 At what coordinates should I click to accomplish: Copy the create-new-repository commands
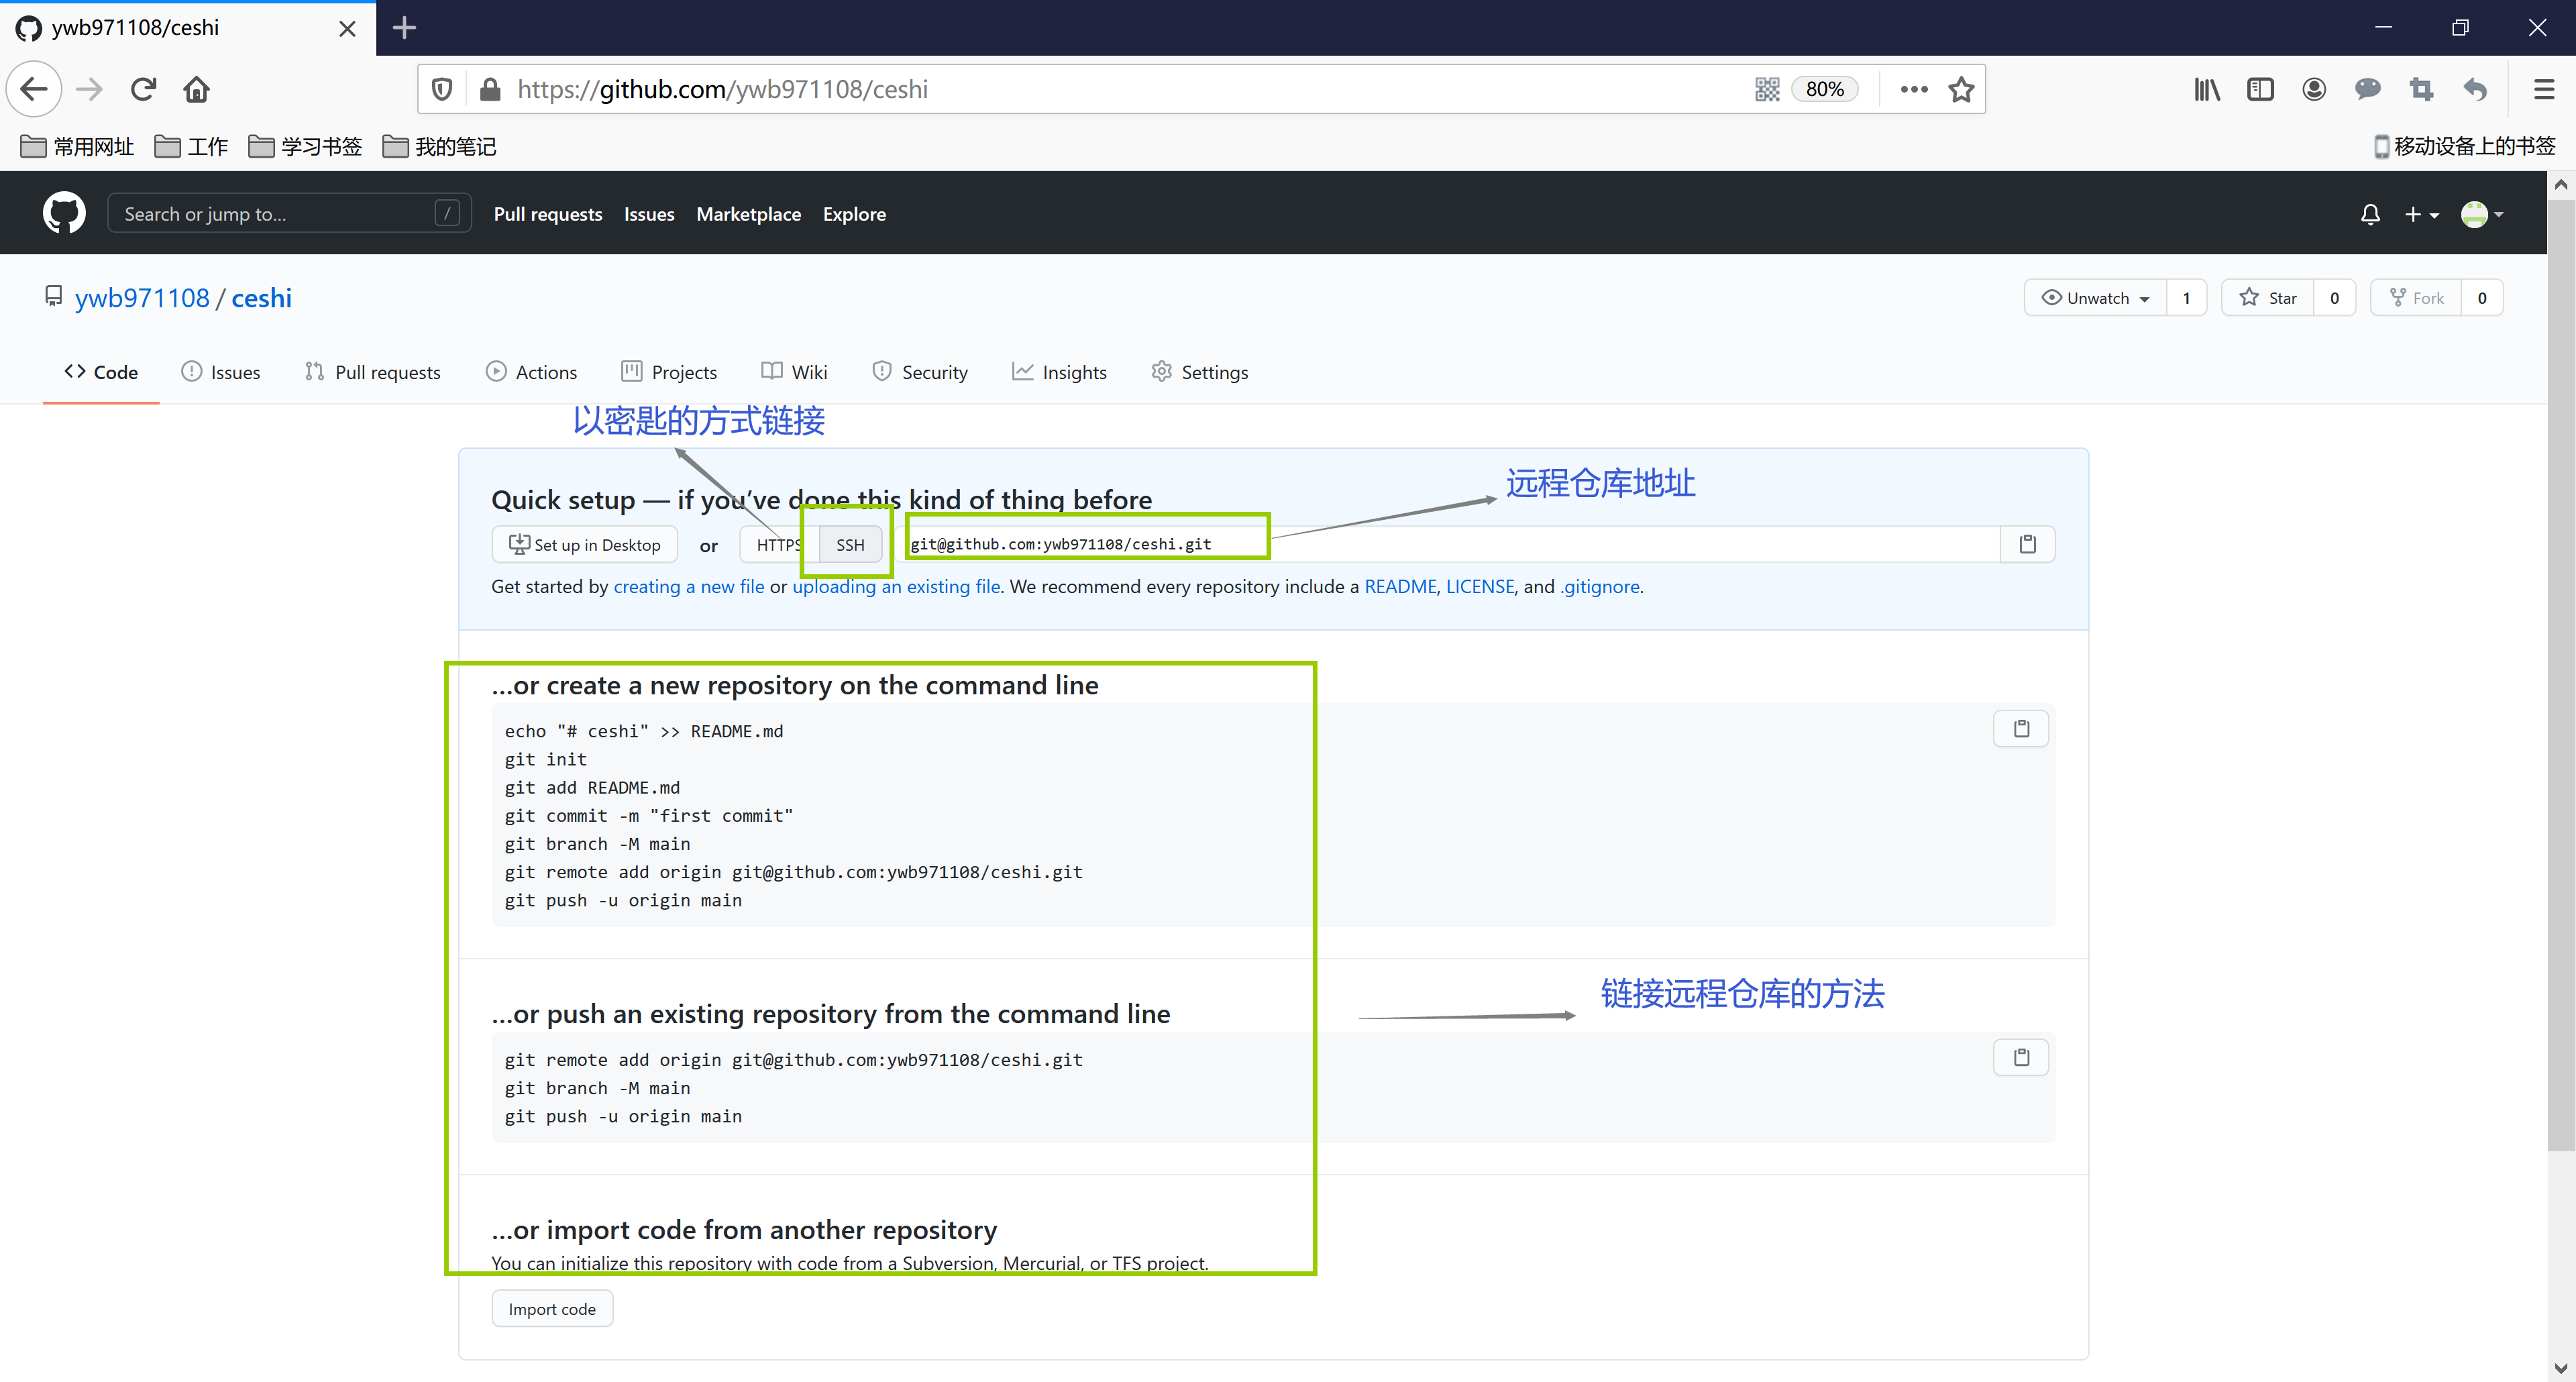[x=2021, y=728]
